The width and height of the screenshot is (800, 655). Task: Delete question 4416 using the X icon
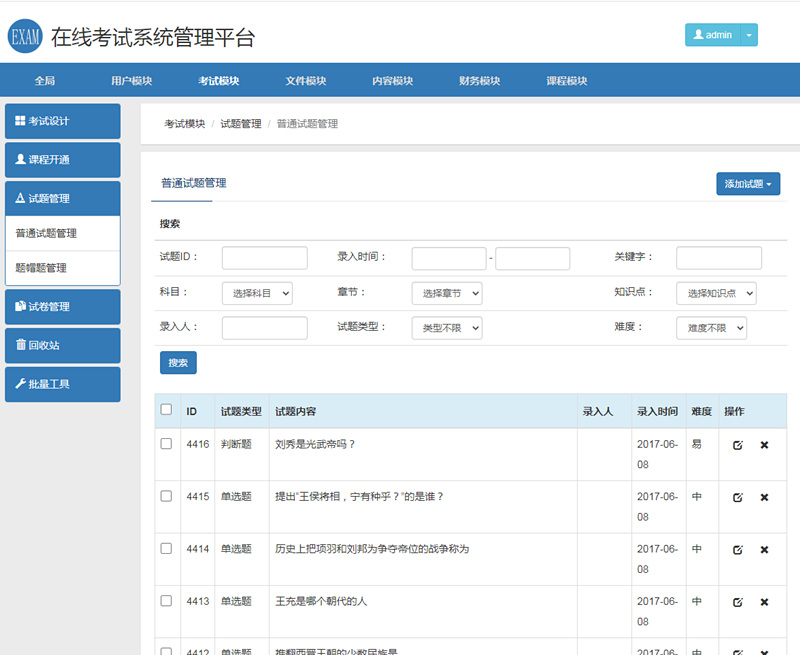(x=764, y=445)
